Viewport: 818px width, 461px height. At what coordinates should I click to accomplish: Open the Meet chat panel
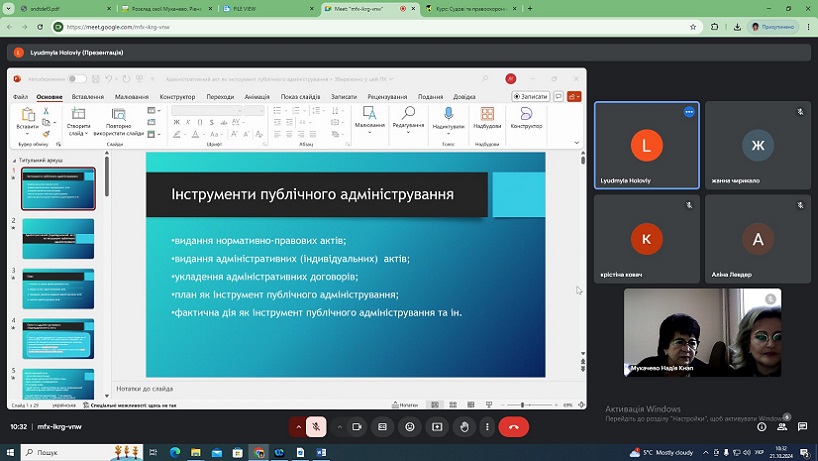(802, 427)
